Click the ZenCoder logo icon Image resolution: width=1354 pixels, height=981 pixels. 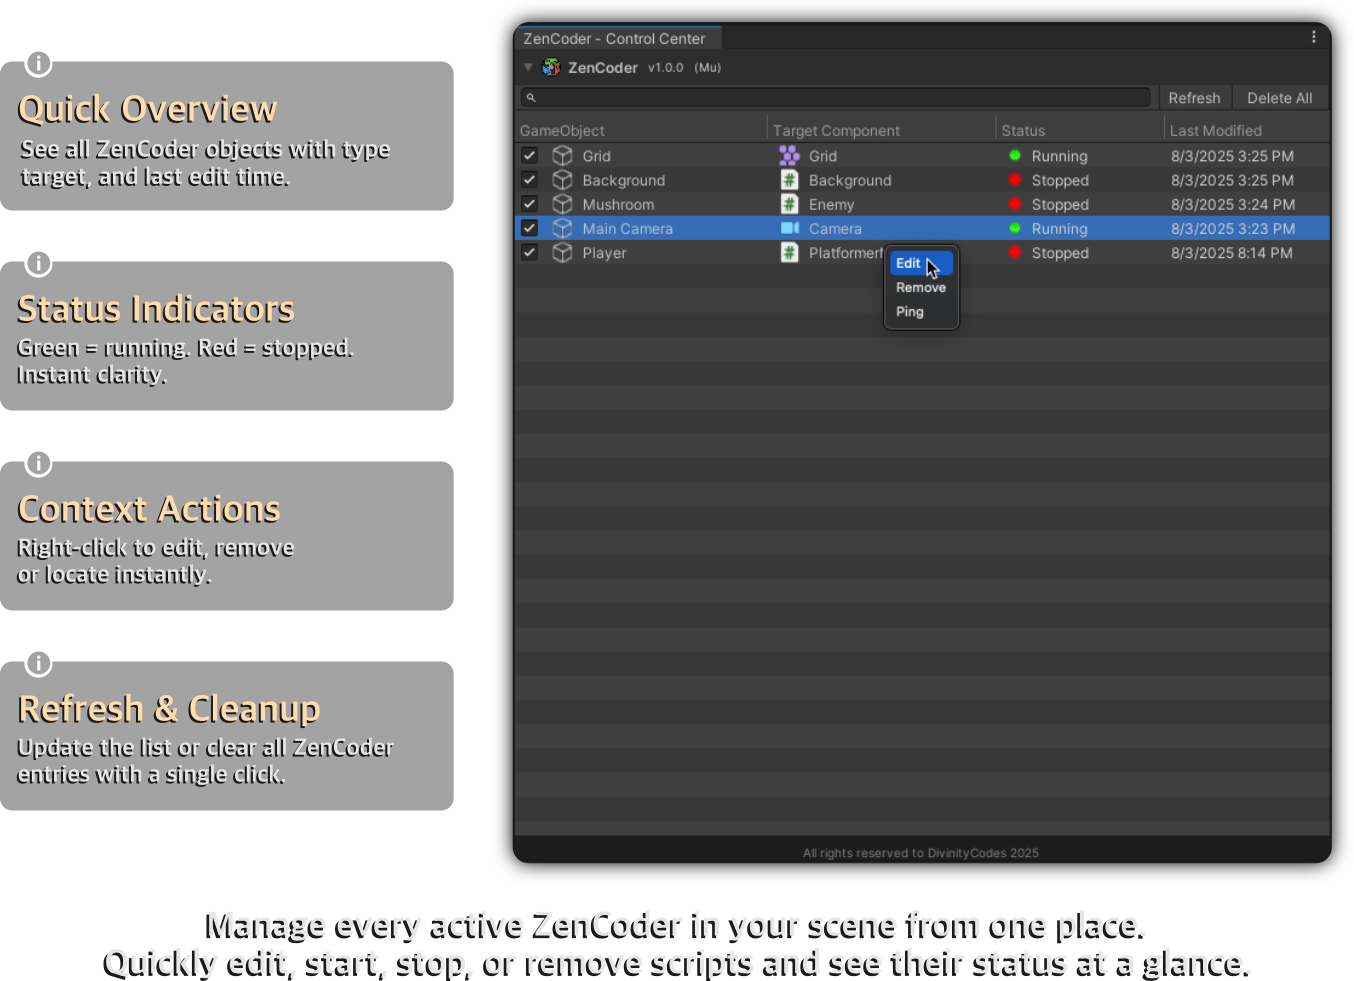pyautogui.click(x=551, y=67)
